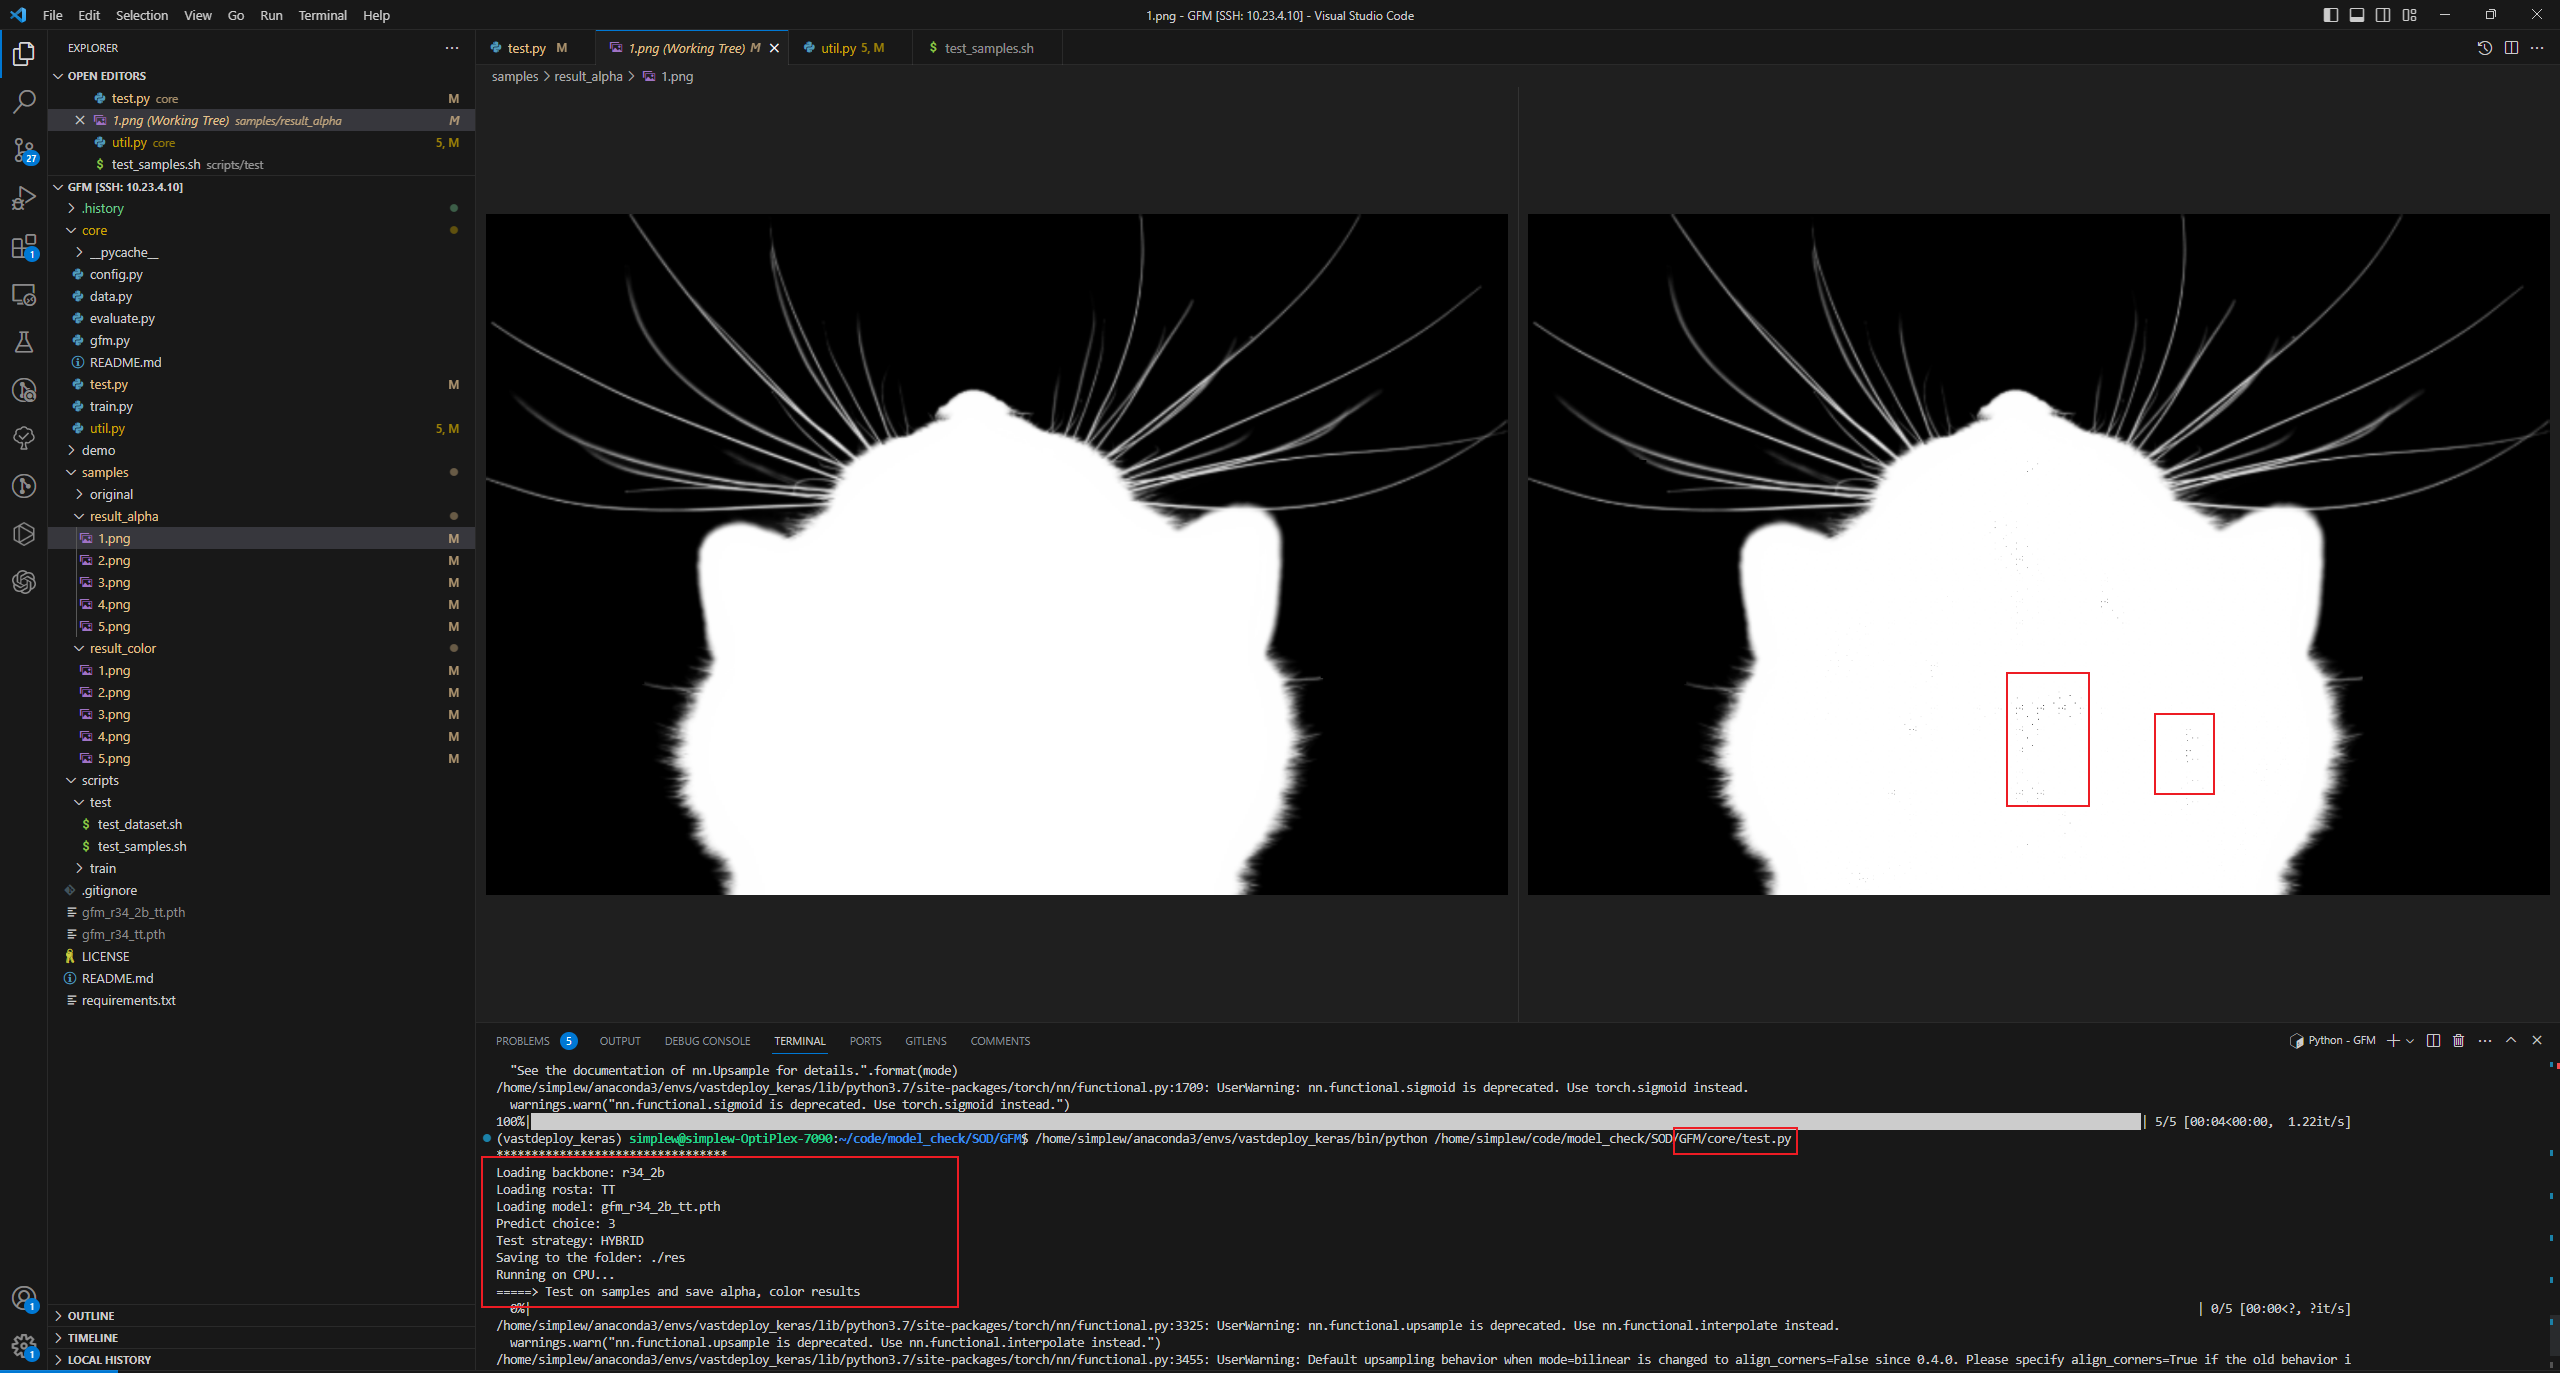The image size is (2560, 1373).
Task: Open gfm.py in the explorer
Action: click(x=109, y=340)
